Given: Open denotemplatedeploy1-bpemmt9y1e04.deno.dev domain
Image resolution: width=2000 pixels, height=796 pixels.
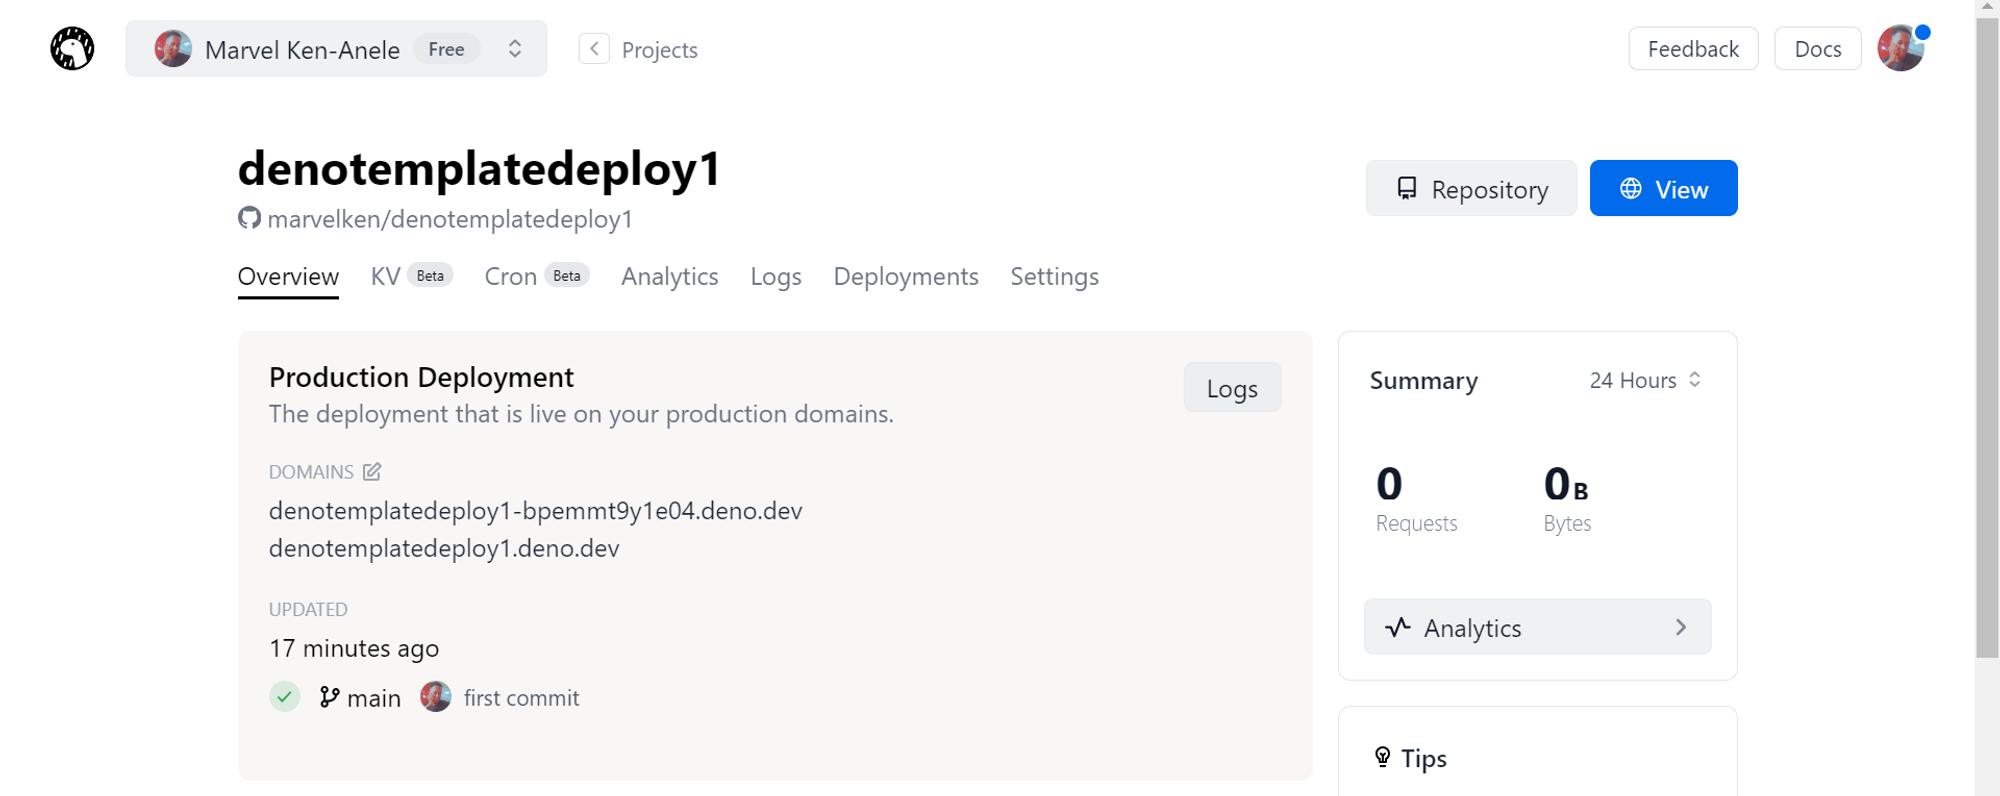Looking at the screenshot, I should pyautogui.click(x=535, y=510).
